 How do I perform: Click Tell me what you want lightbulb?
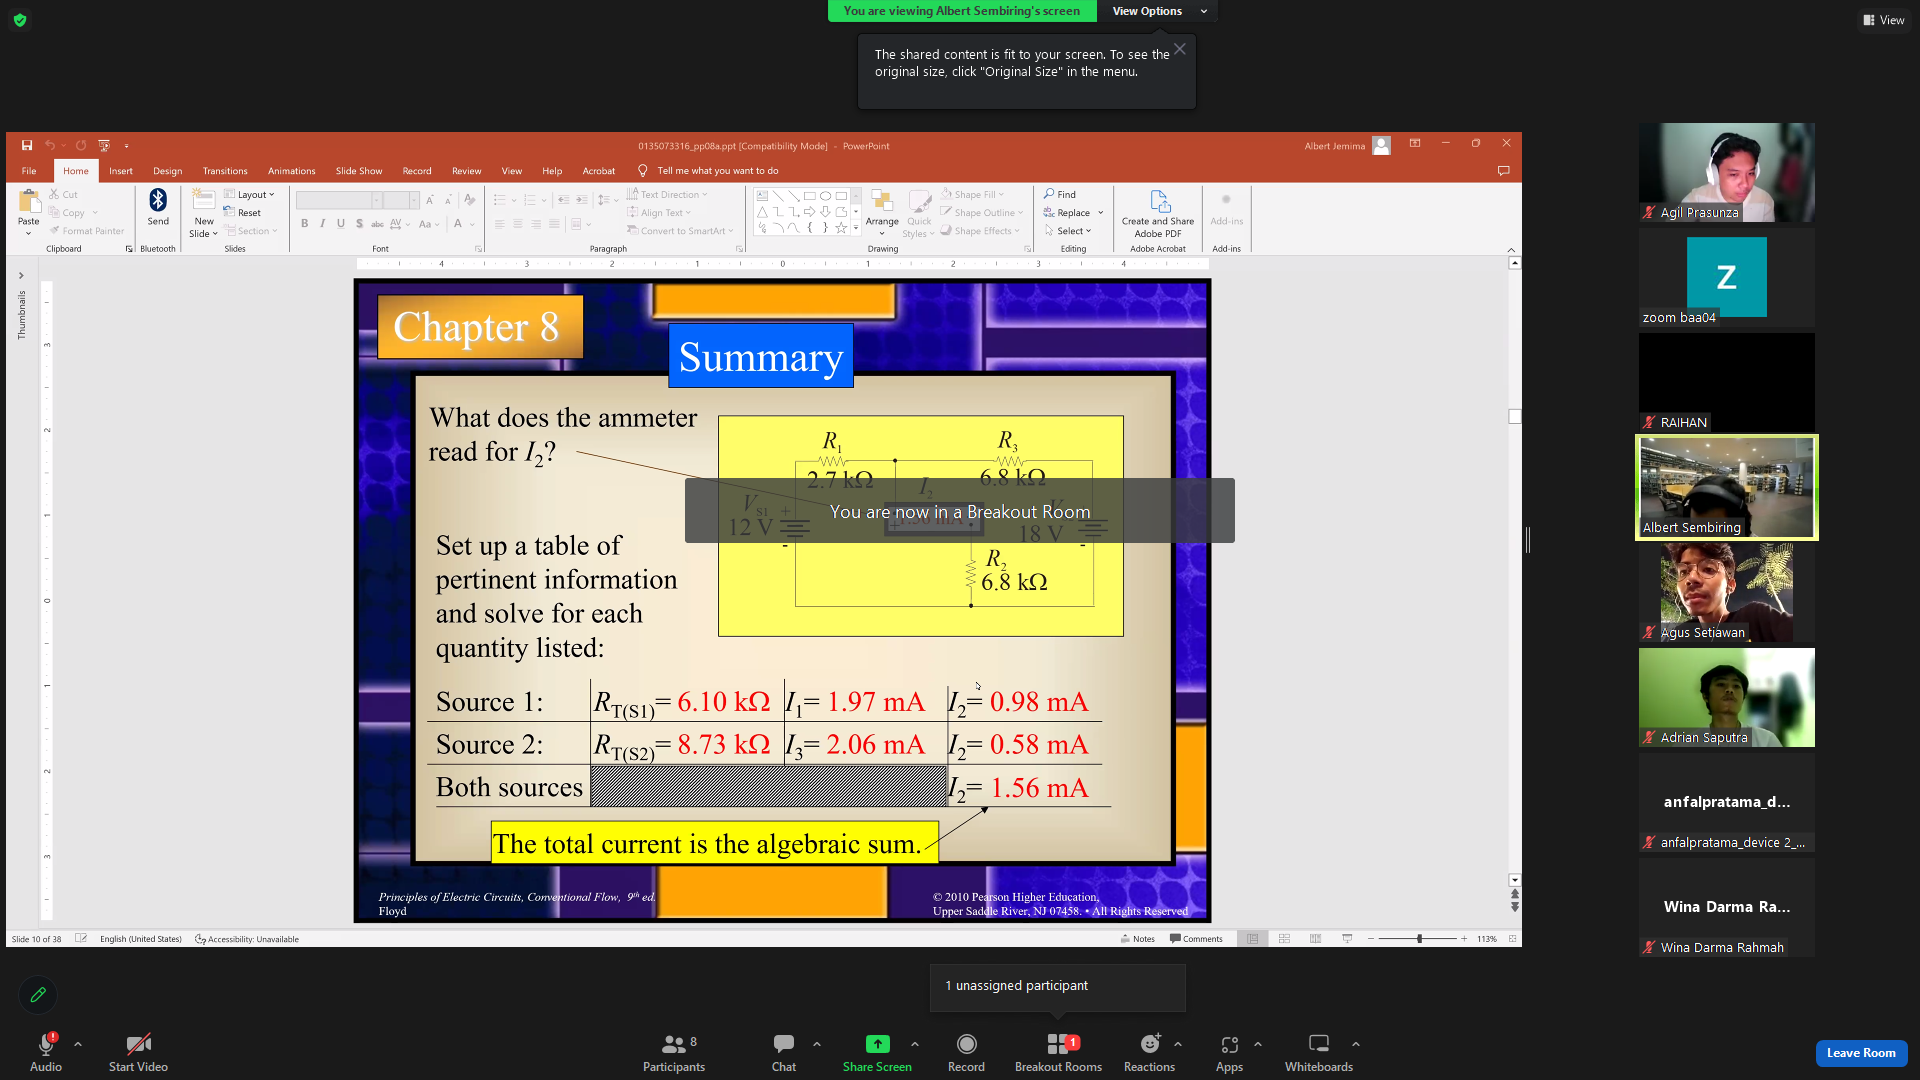point(643,171)
